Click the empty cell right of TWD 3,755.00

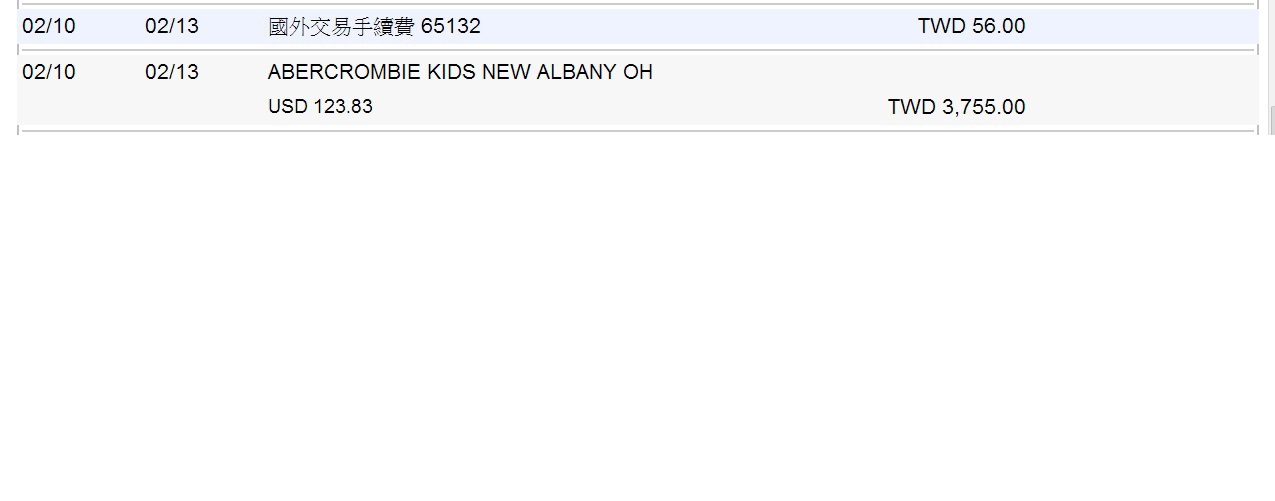tap(1140, 107)
